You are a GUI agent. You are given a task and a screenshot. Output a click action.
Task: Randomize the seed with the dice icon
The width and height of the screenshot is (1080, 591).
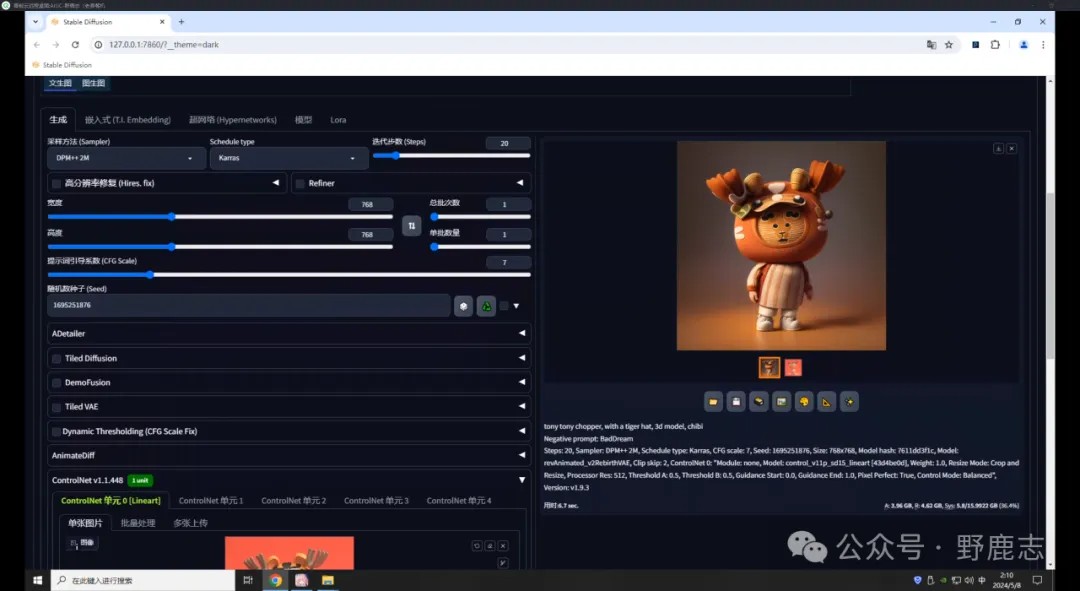click(464, 306)
